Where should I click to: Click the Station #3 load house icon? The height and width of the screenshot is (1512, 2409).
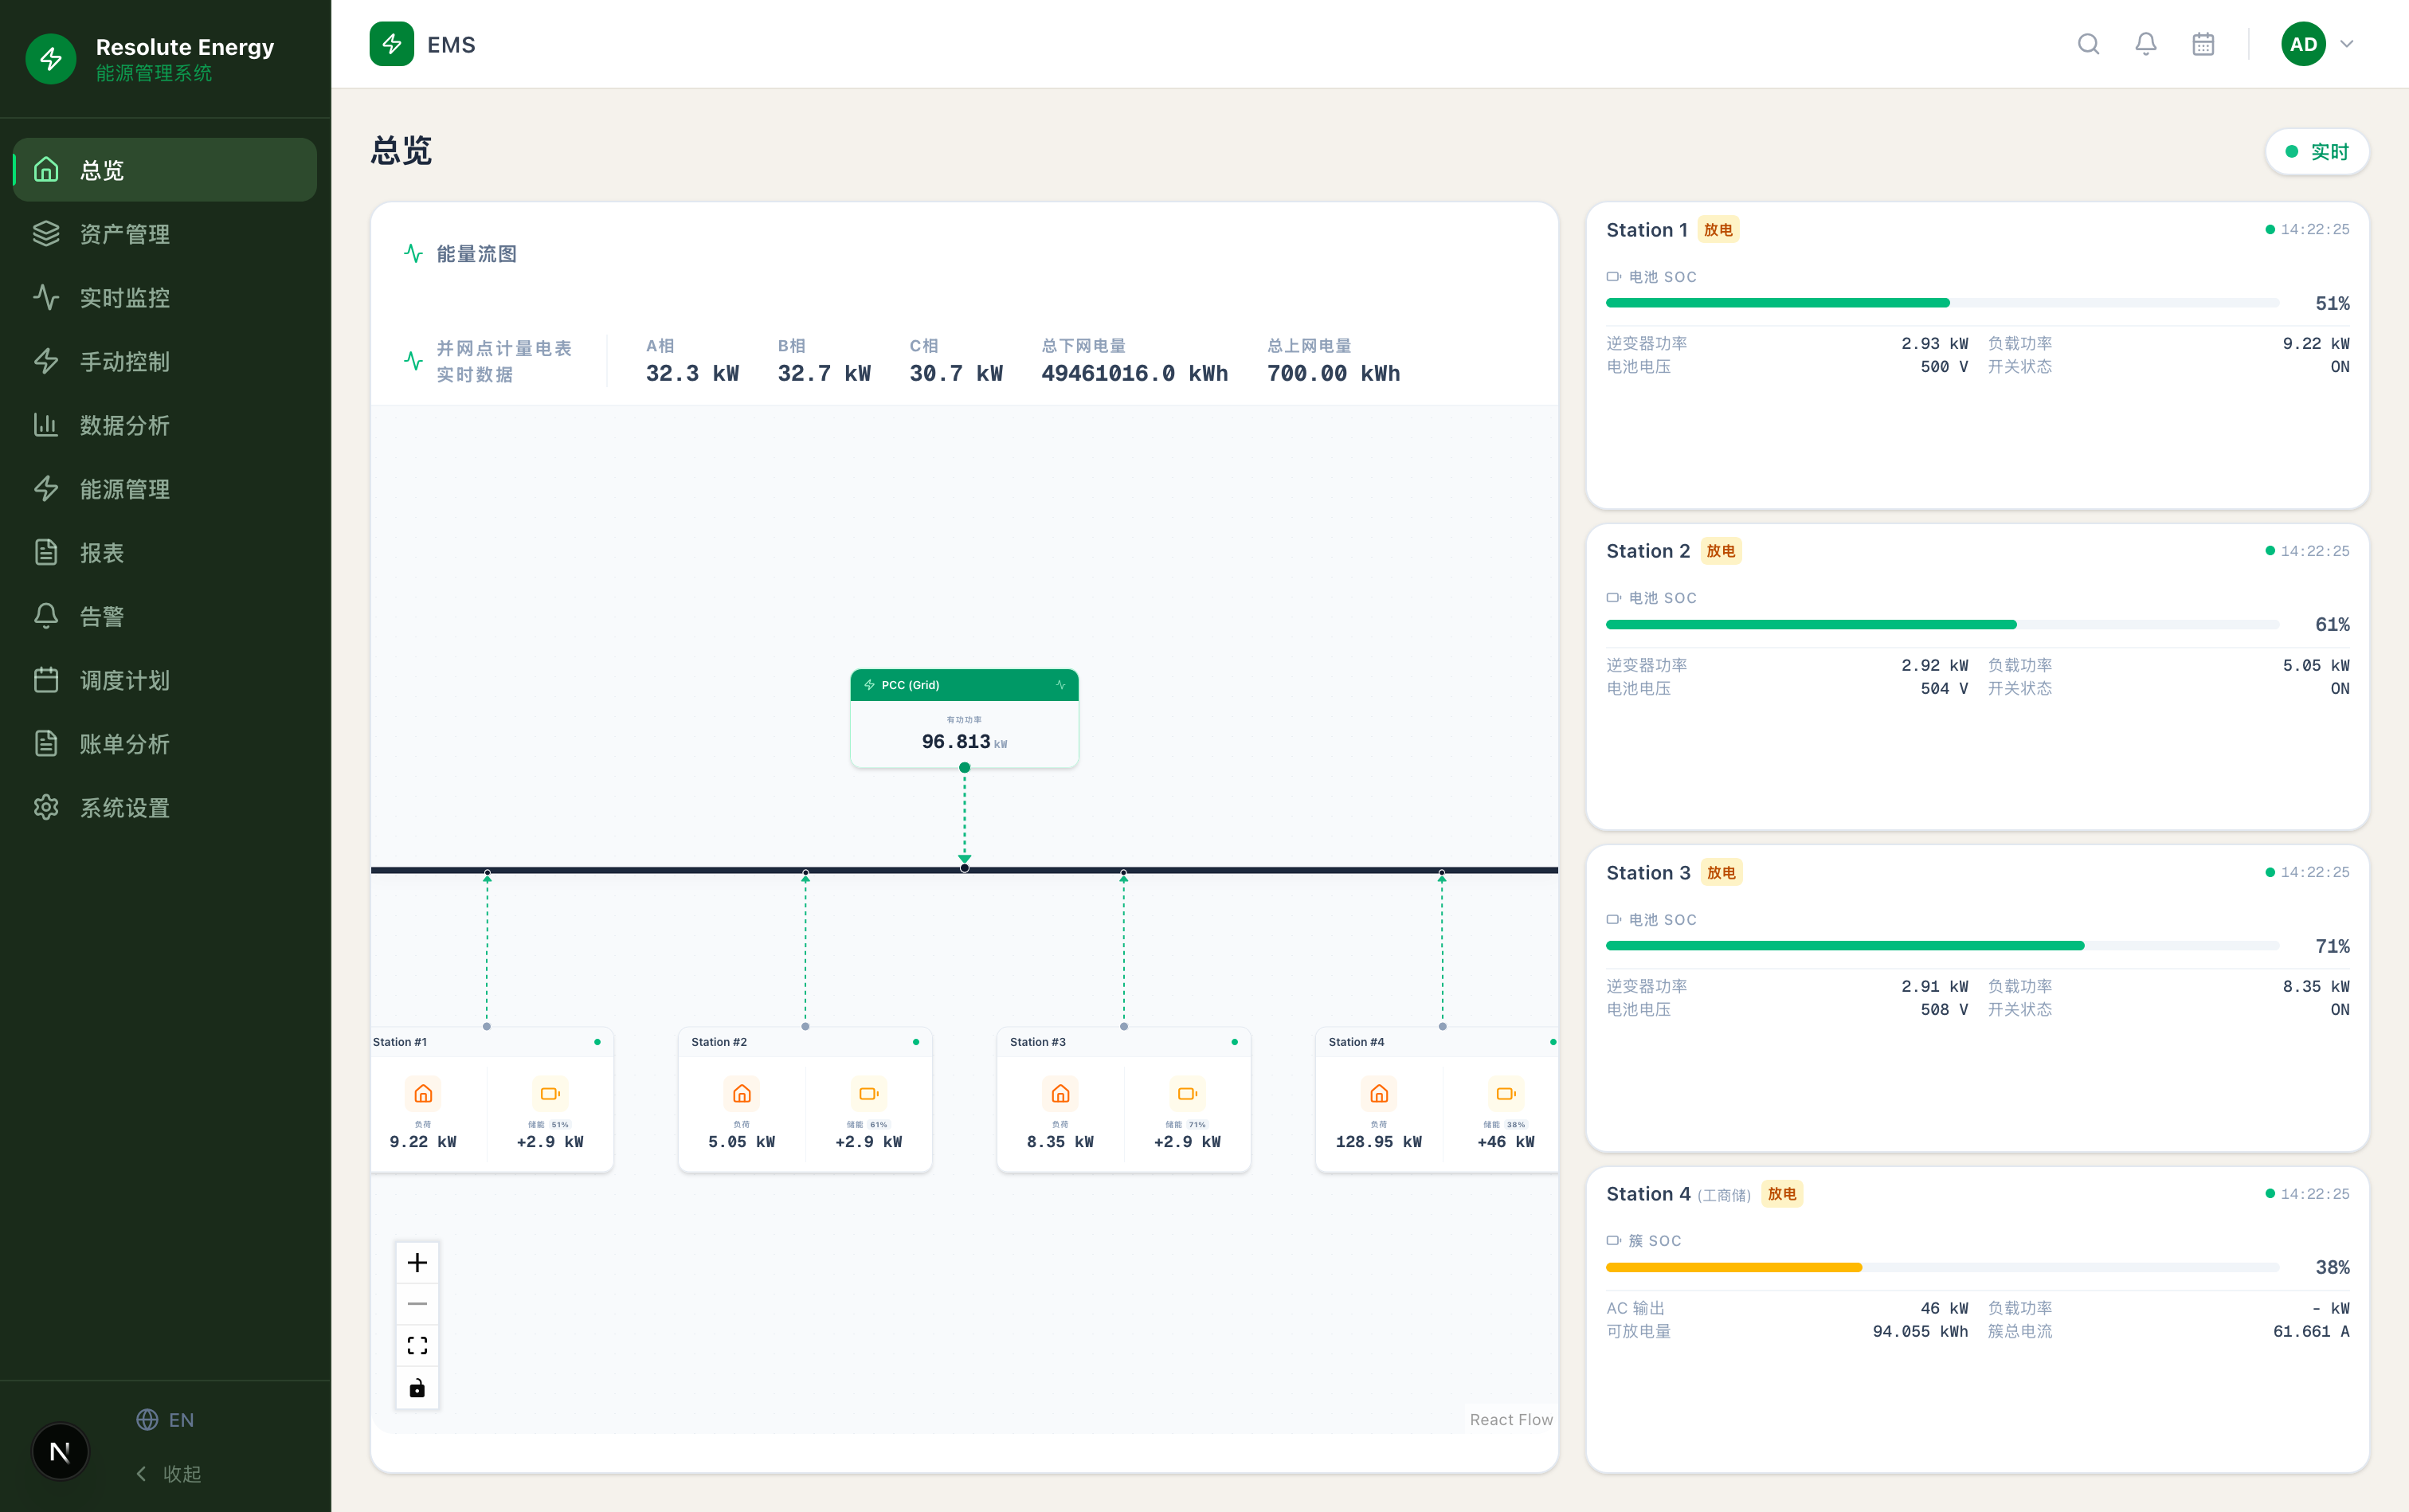pyautogui.click(x=1060, y=1093)
